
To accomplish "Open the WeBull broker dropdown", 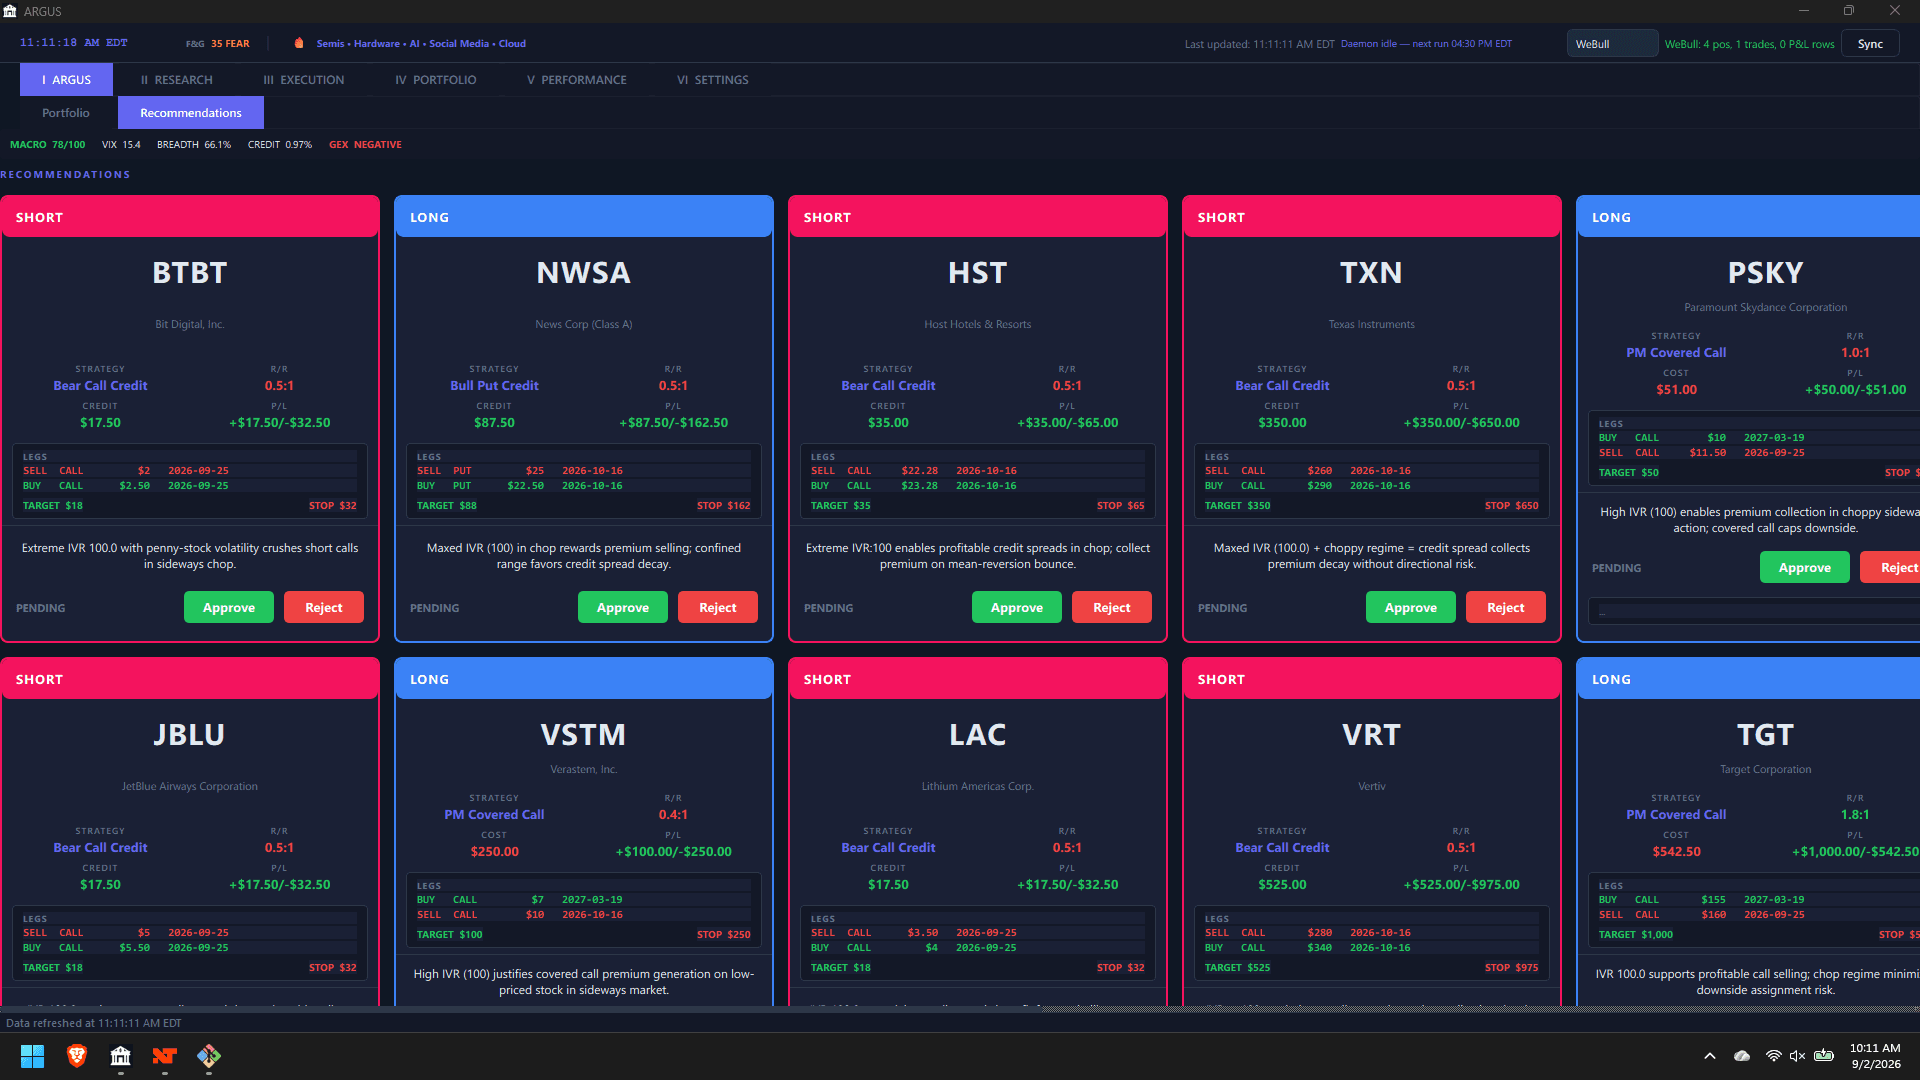I will click(x=1612, y=44).
